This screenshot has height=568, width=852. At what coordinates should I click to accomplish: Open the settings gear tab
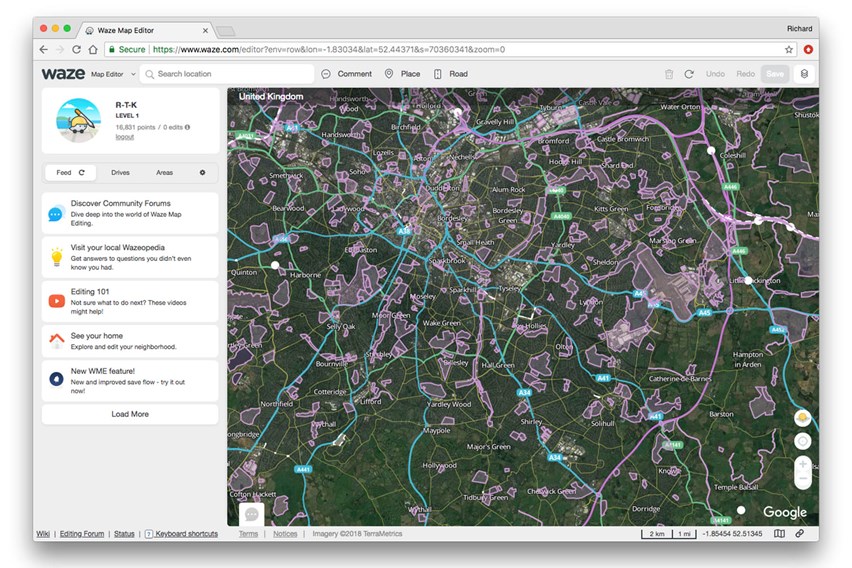coord(202,173)
